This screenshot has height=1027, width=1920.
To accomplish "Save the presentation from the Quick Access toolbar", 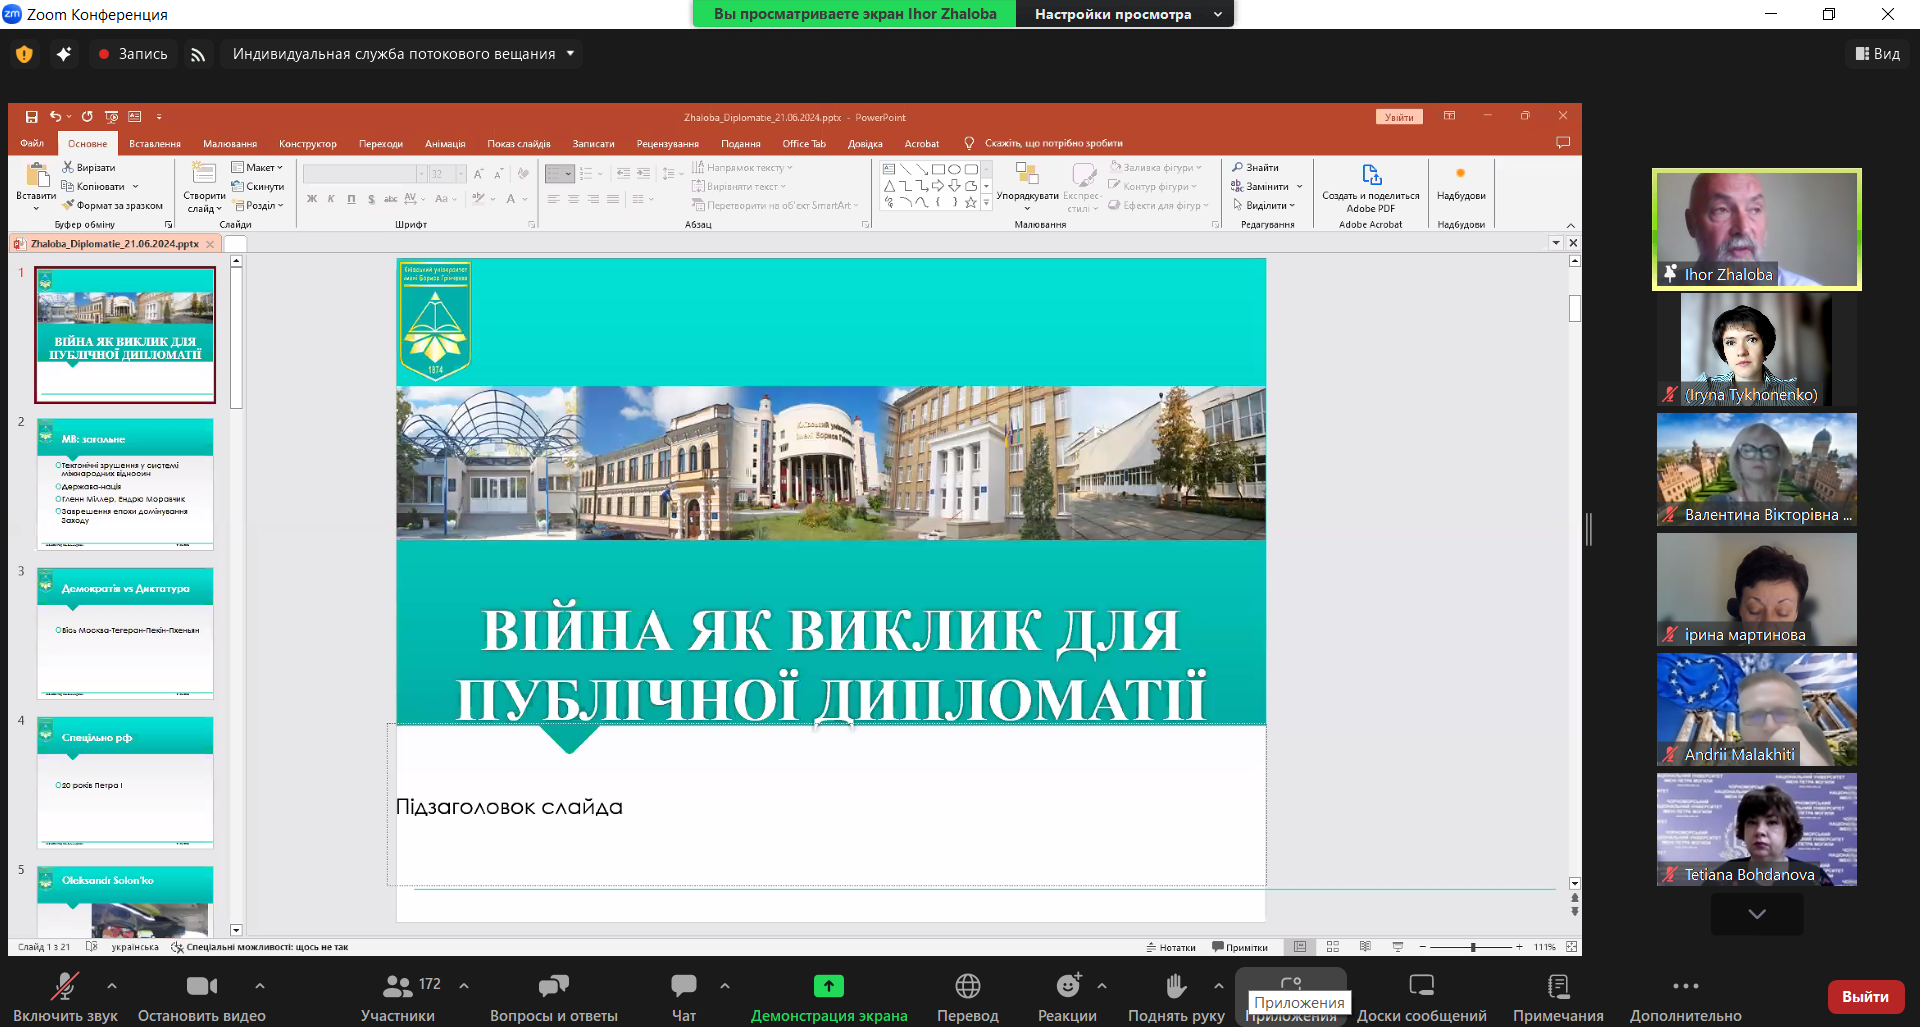I will (32, 117).
